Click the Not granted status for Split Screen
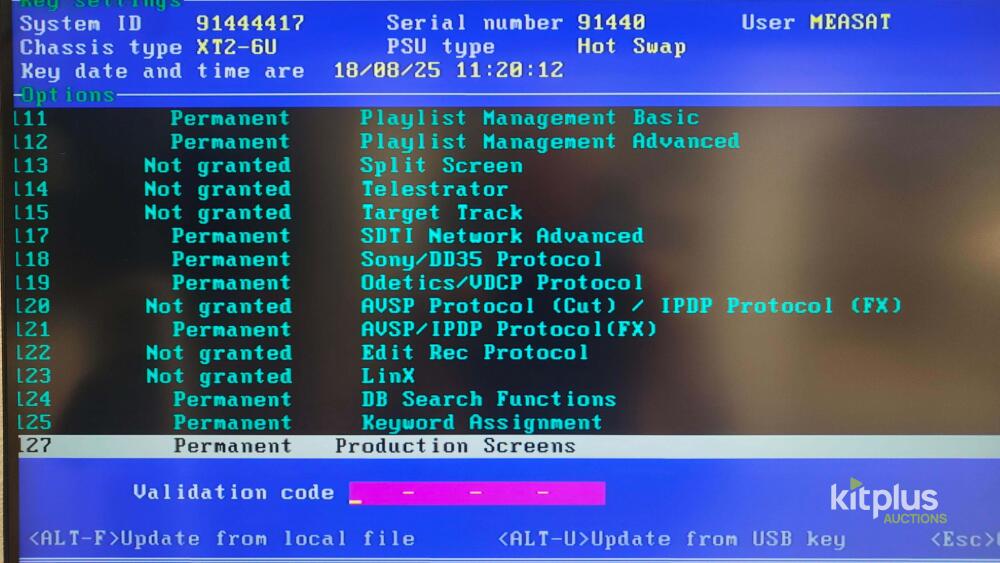Viewport: 1000px width, 563px height. tap(217, 166)
